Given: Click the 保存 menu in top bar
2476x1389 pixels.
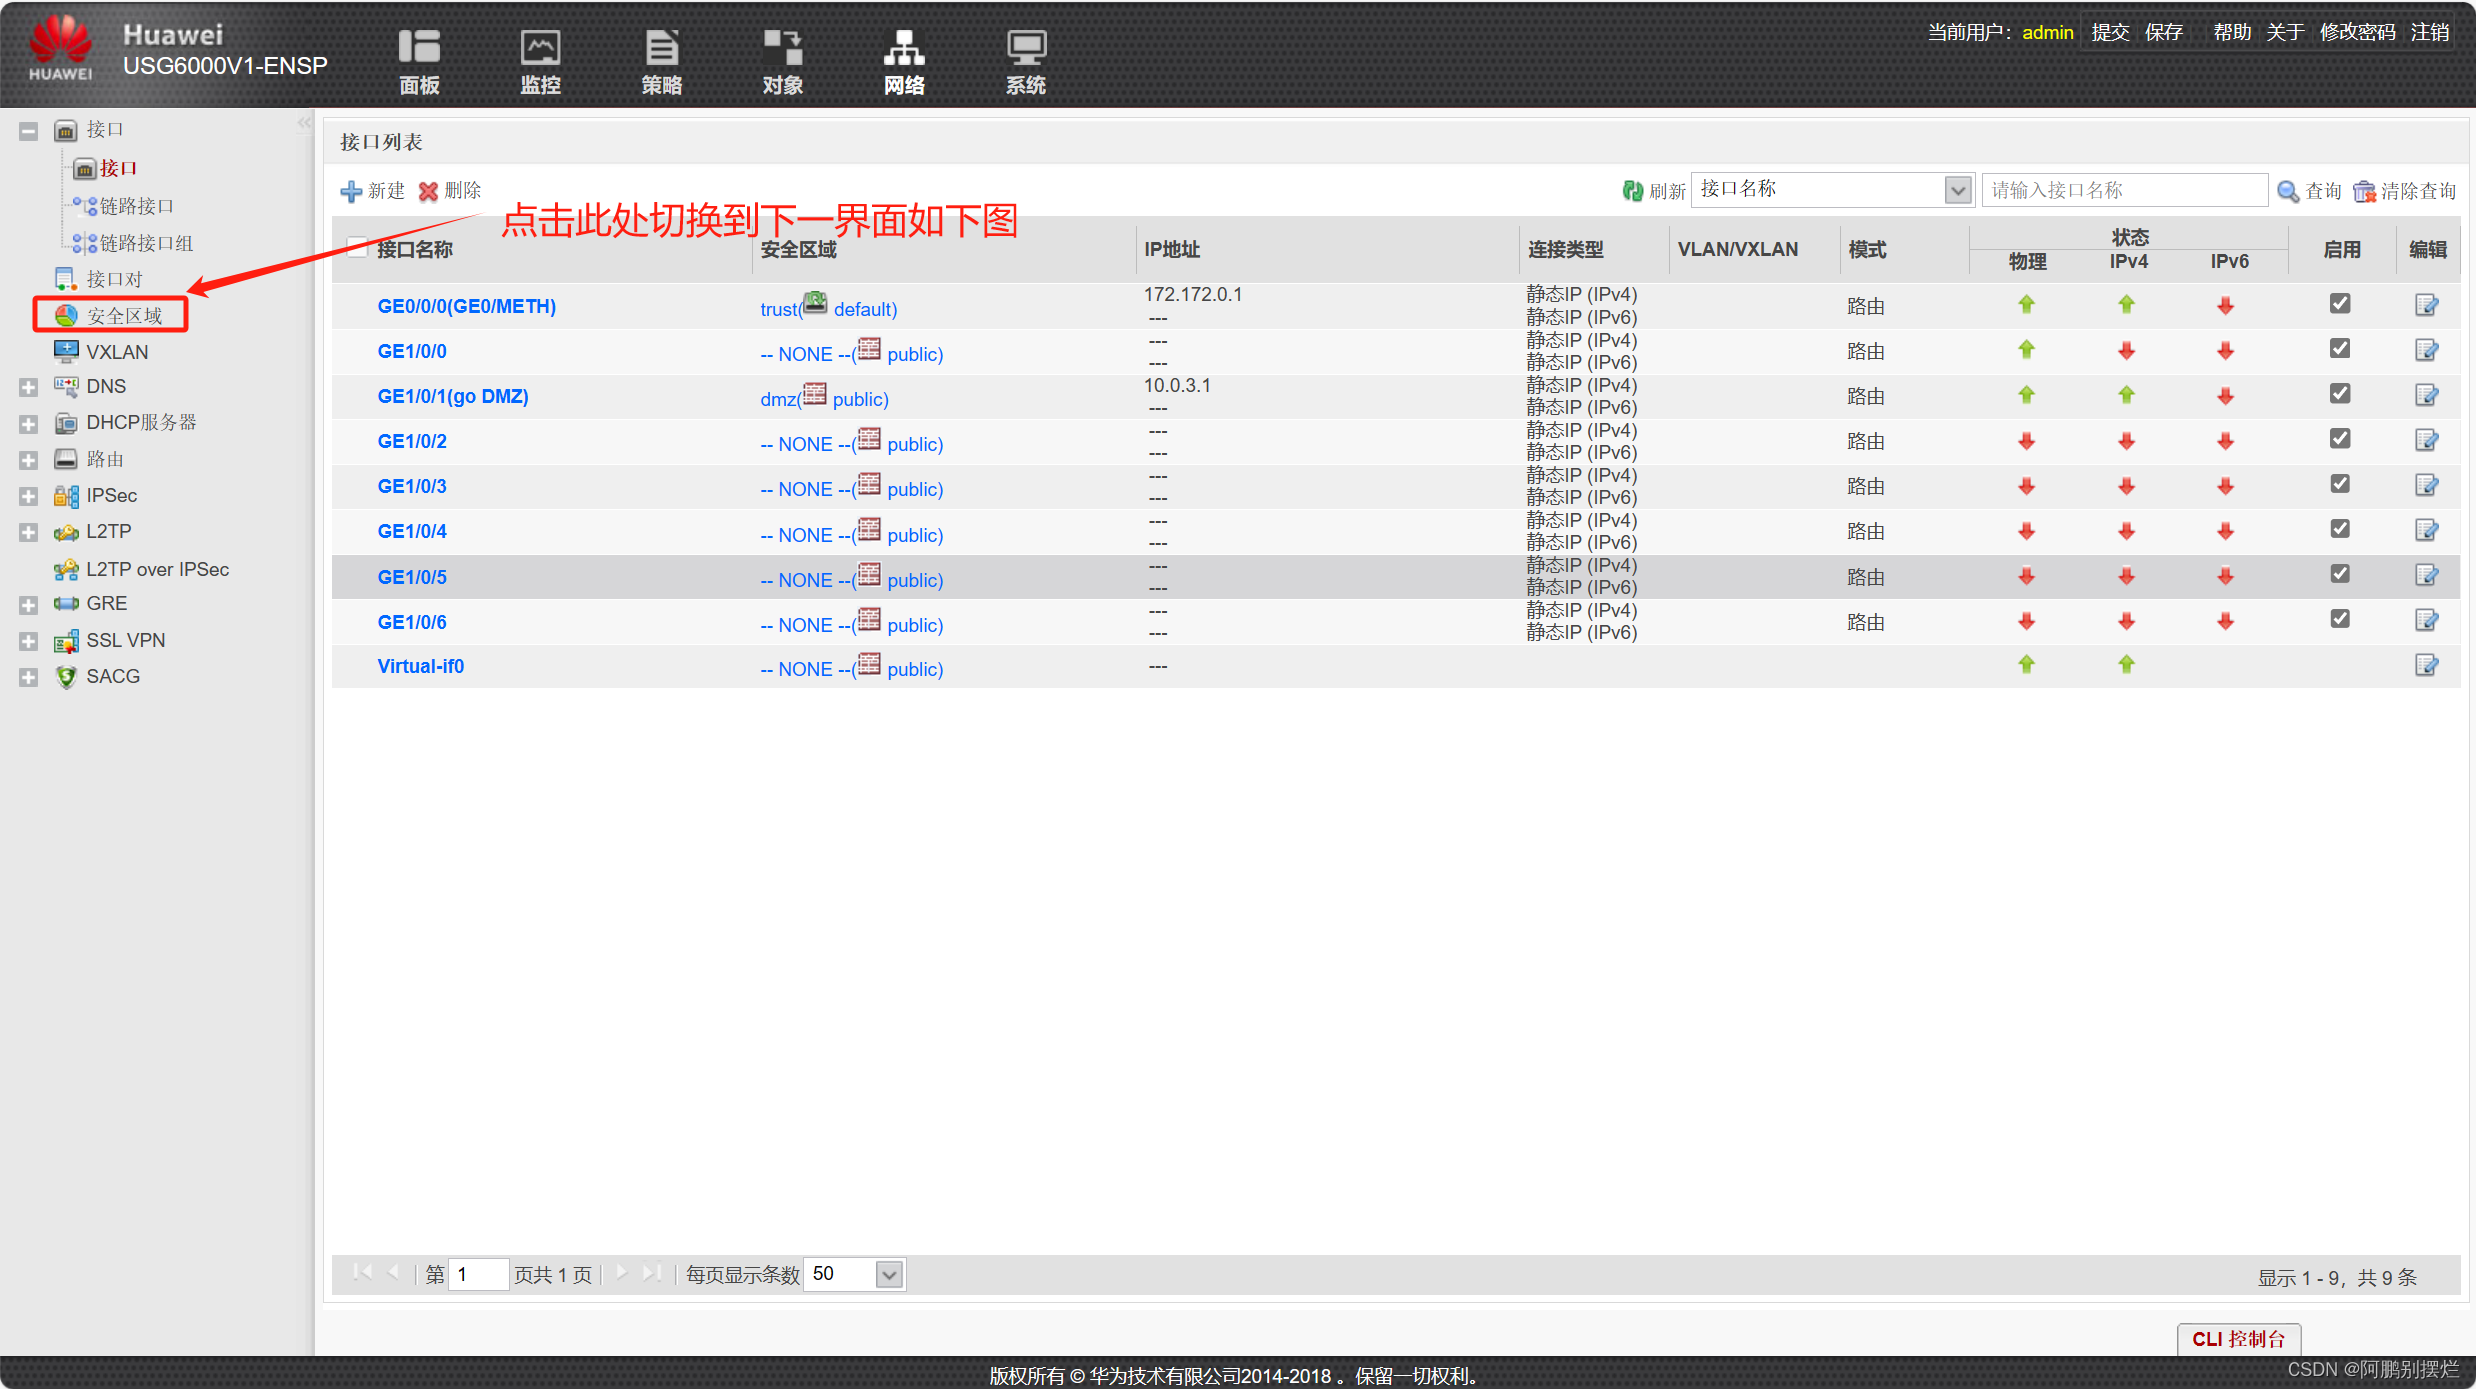Looking at the screenshot, I should pos(2164,32).
